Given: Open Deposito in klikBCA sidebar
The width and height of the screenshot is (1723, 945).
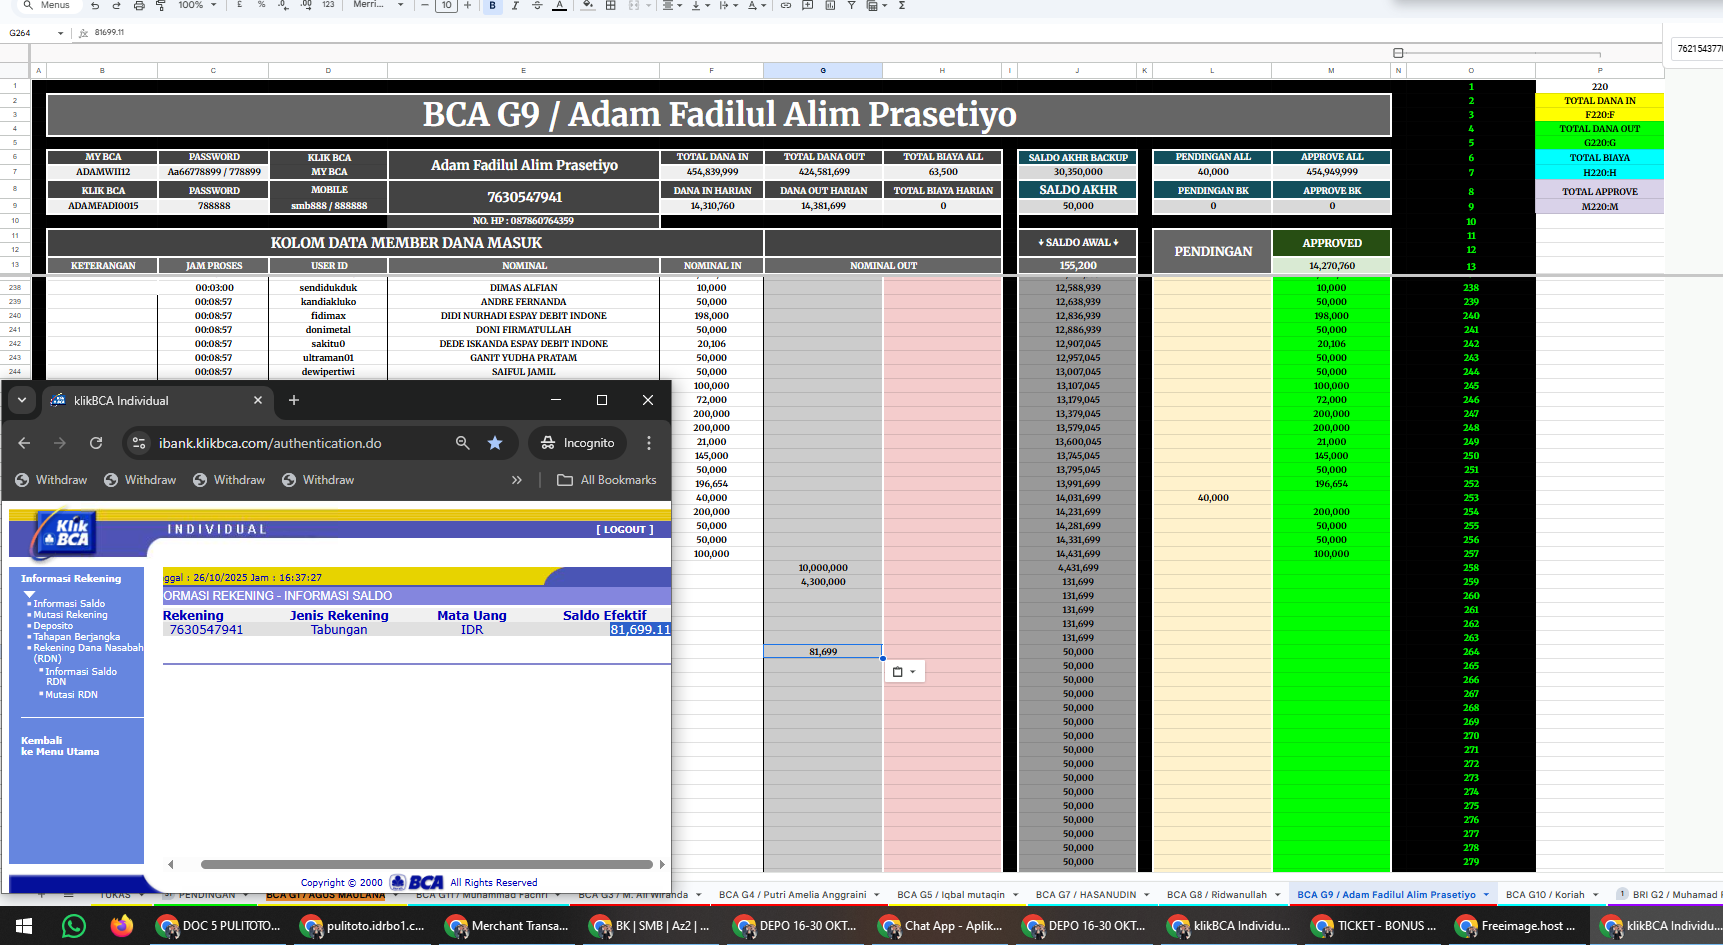Looking at the screenshot, I should [53, 625].
